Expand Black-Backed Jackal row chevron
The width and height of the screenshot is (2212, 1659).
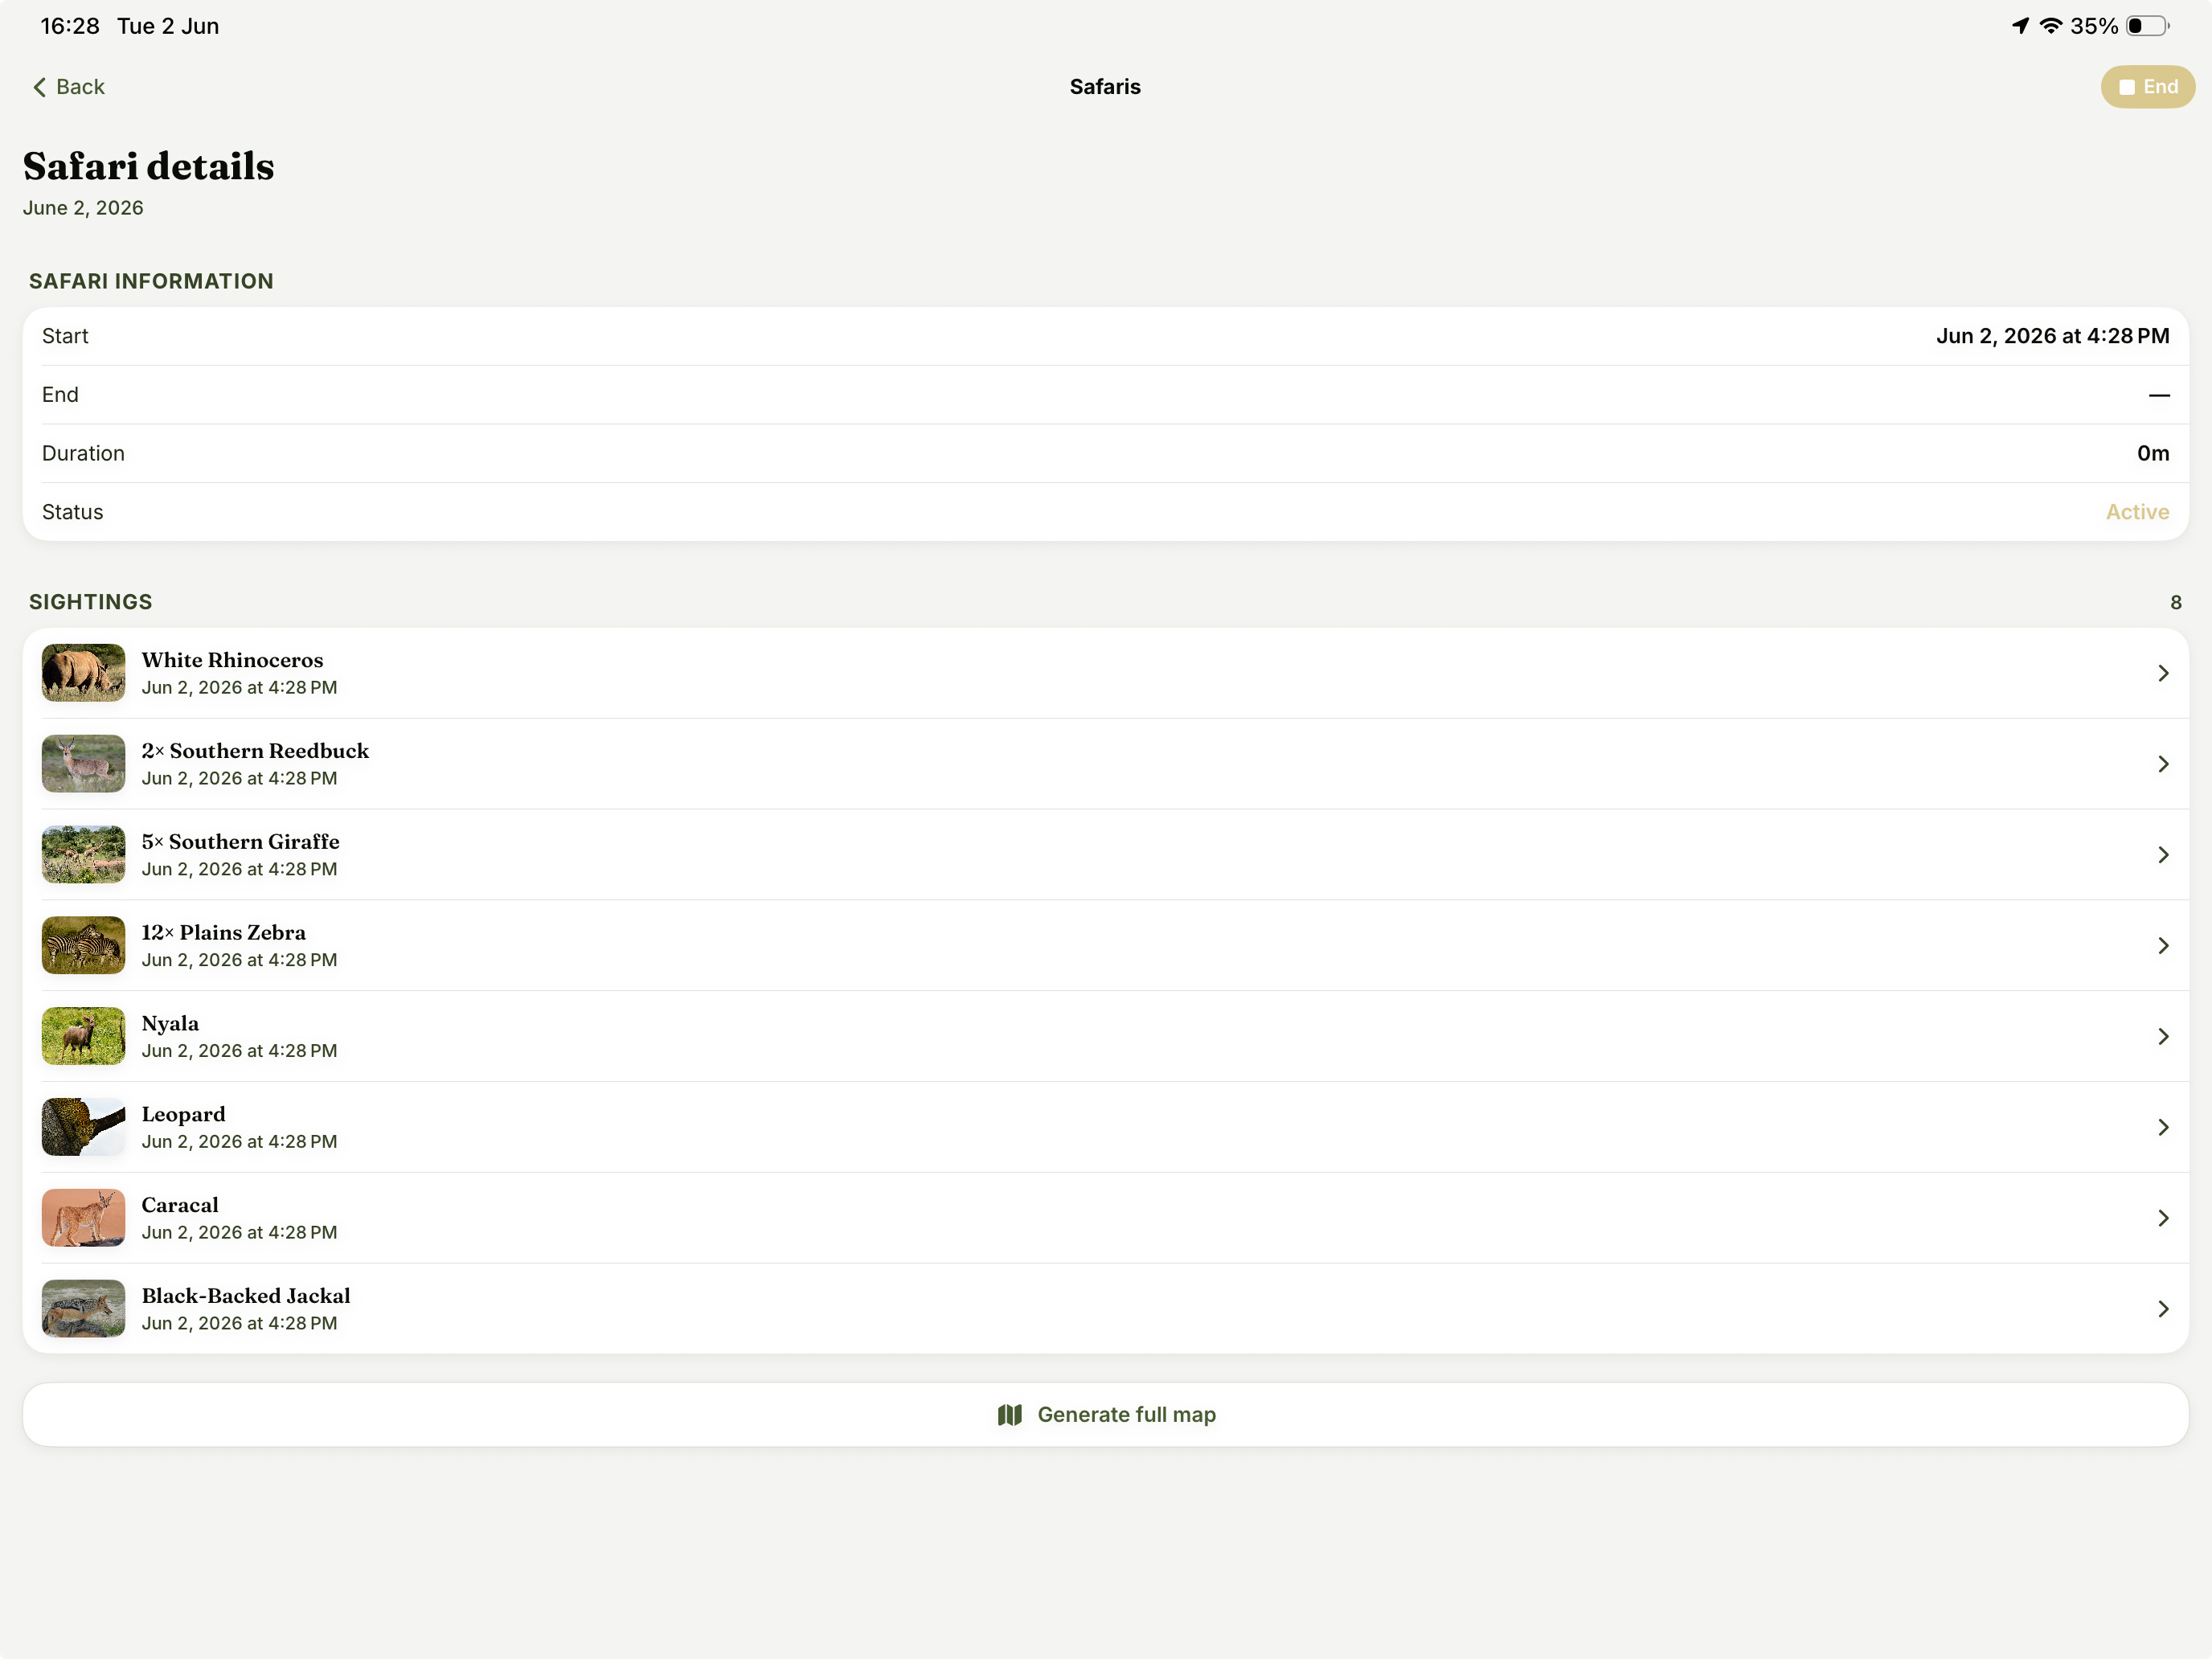pyautogui.click(x=2163, y=1309)
